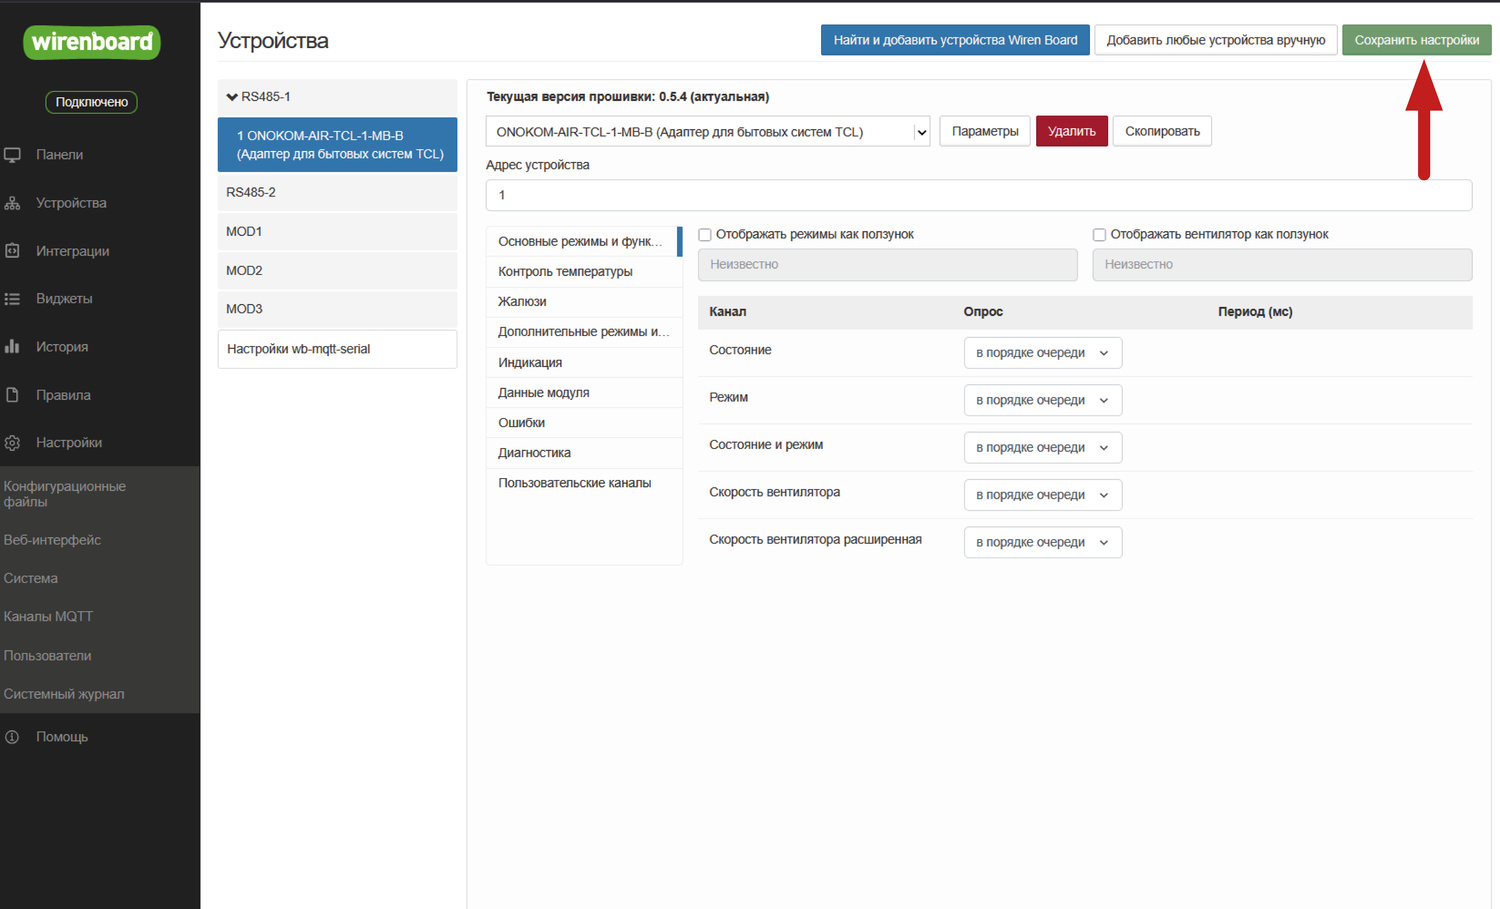Switch to Данные модуля tab

point(584,393)
